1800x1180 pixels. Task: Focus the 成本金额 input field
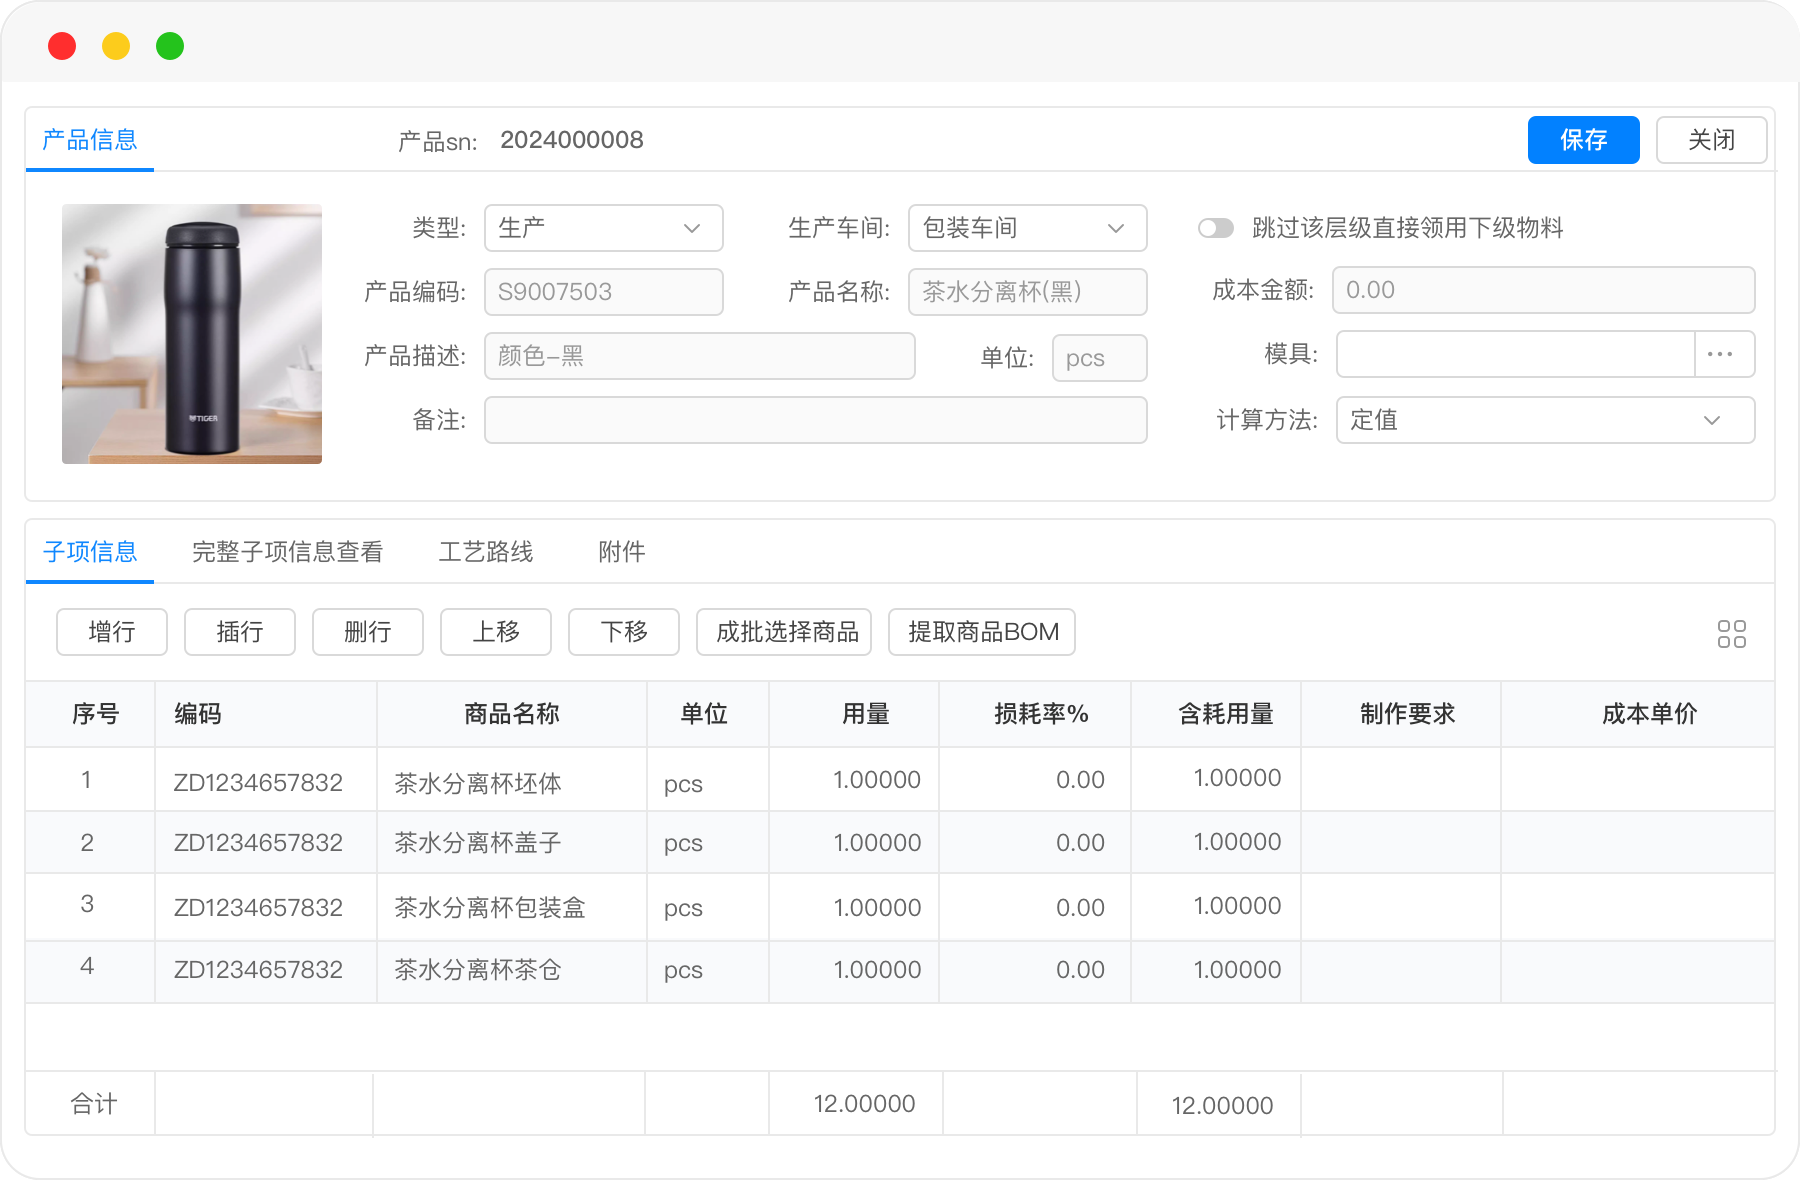coord(1543,290)
